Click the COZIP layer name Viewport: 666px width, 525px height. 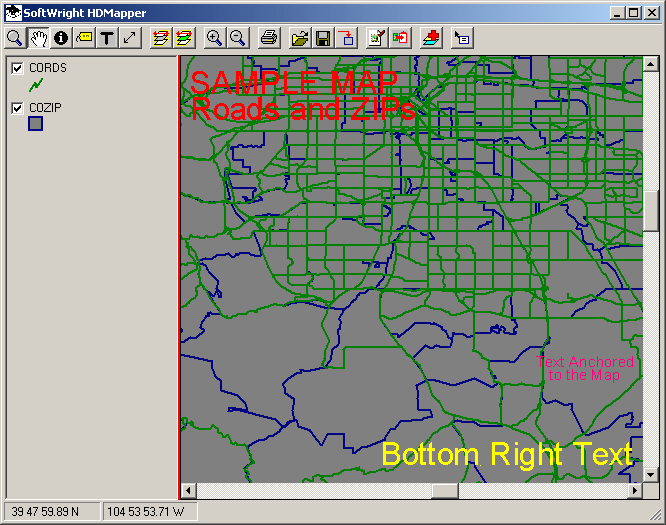[x=45, y=108]
